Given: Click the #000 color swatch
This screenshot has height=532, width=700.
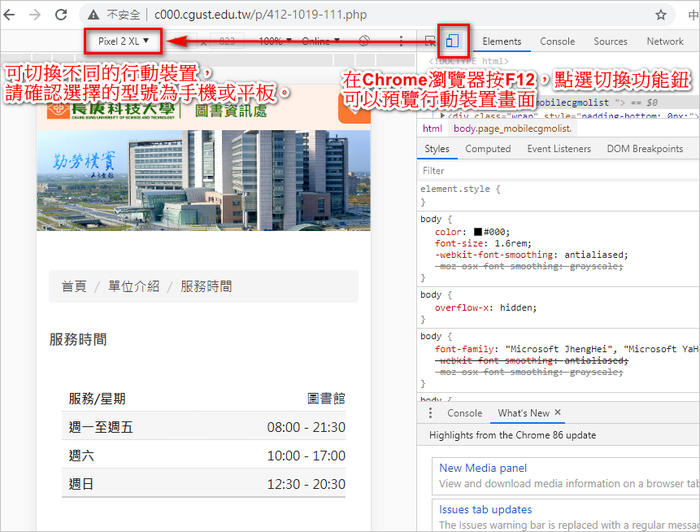Looking at the screenshot, I should point(478,232).
